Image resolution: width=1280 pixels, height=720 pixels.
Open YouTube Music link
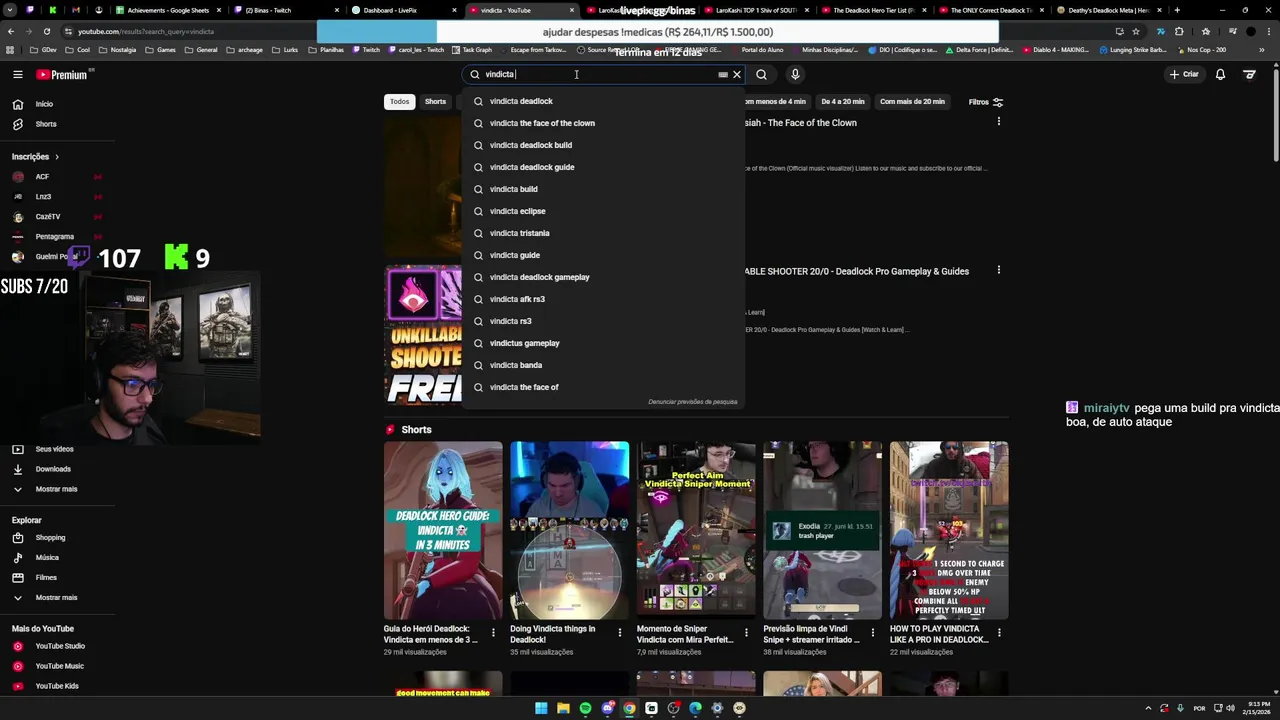[59, 666]
